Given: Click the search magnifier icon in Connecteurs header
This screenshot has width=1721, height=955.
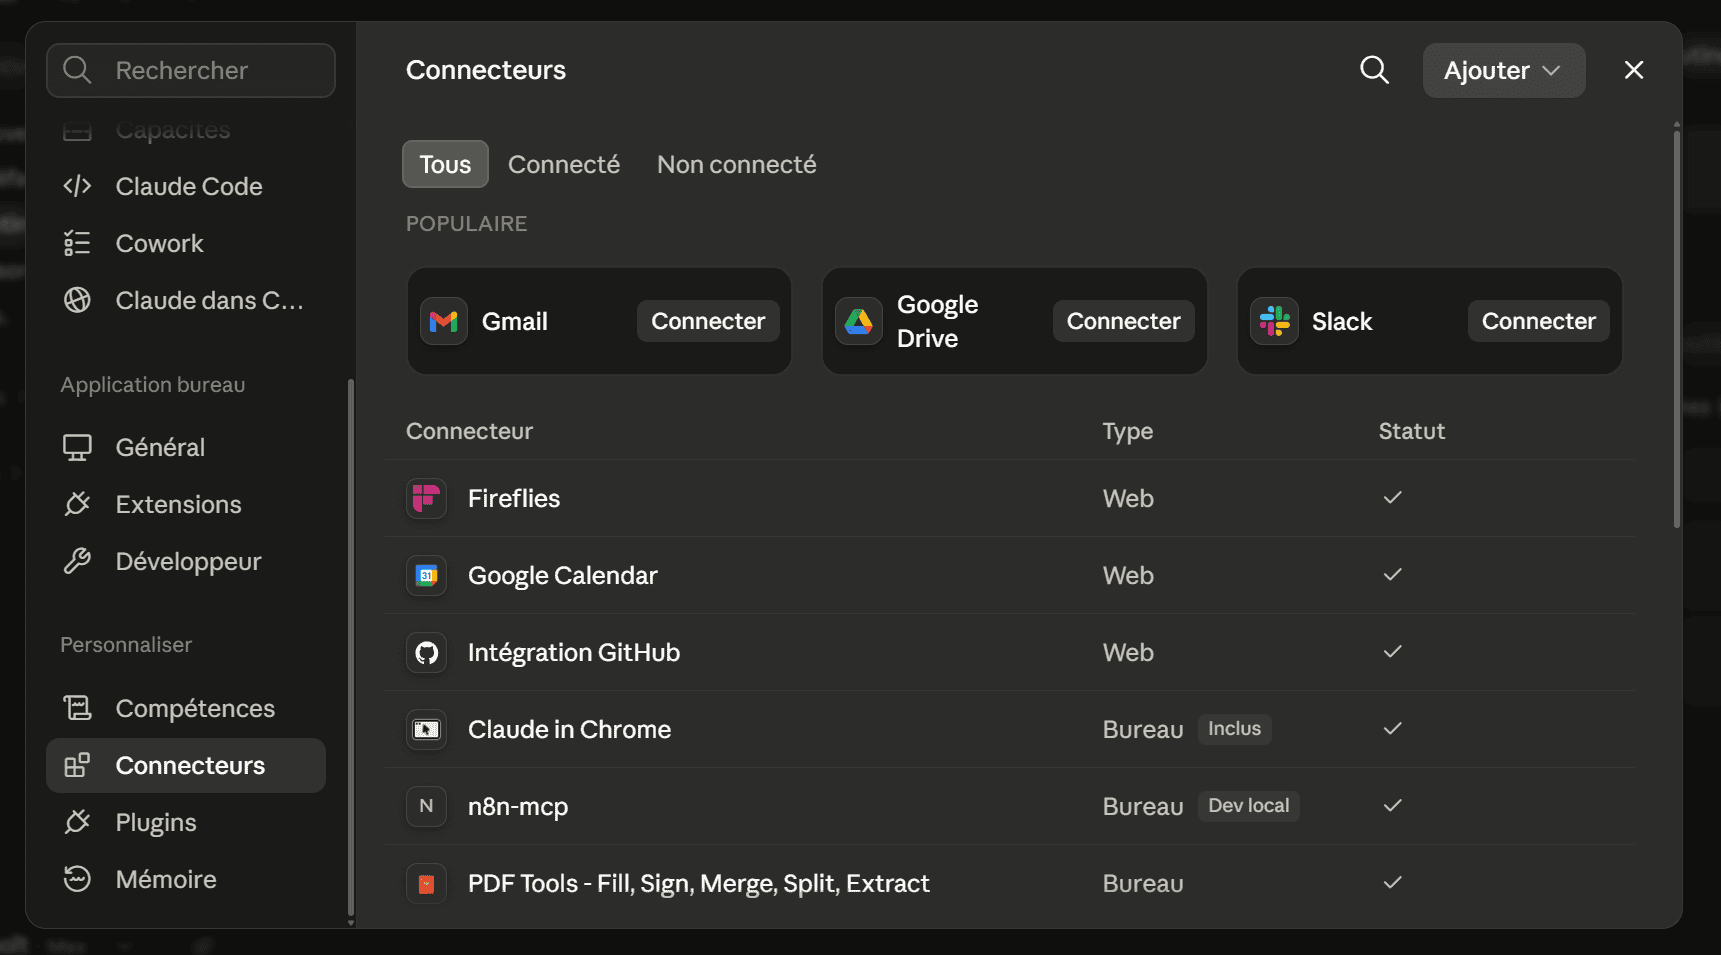Looking at the screenshot, I should 1374,70.
